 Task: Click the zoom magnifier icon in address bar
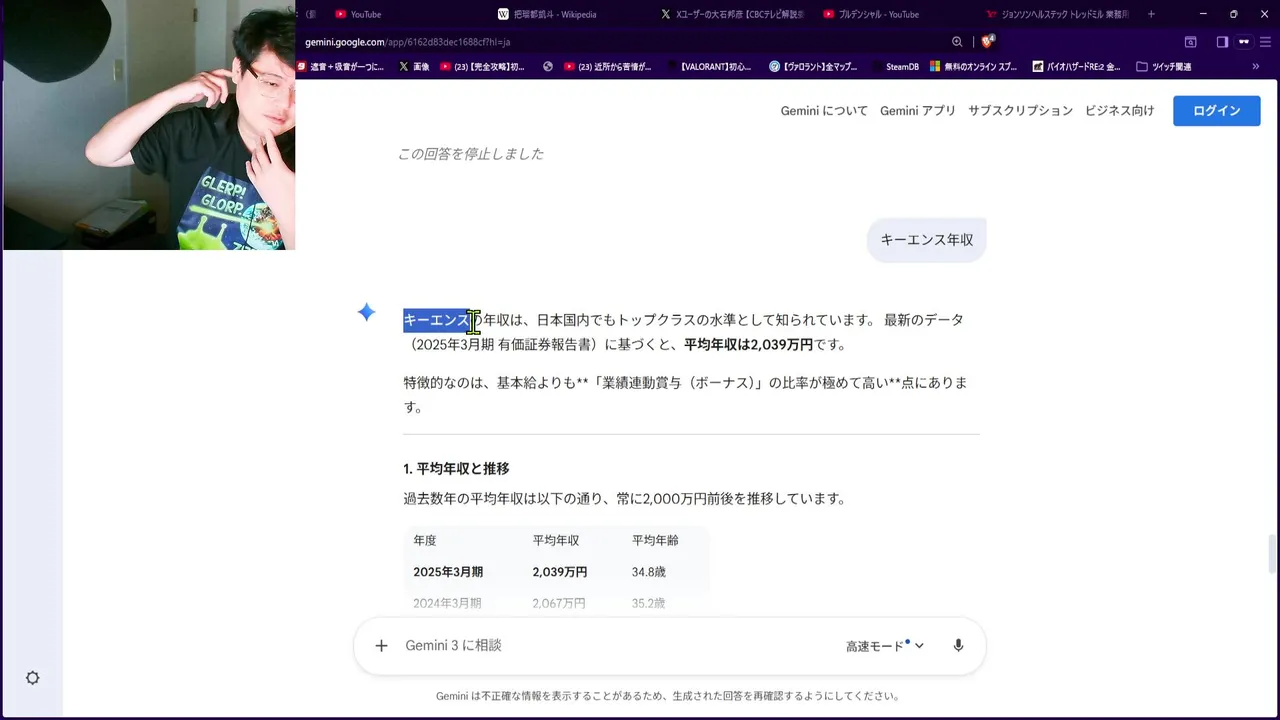click(957, 42)
